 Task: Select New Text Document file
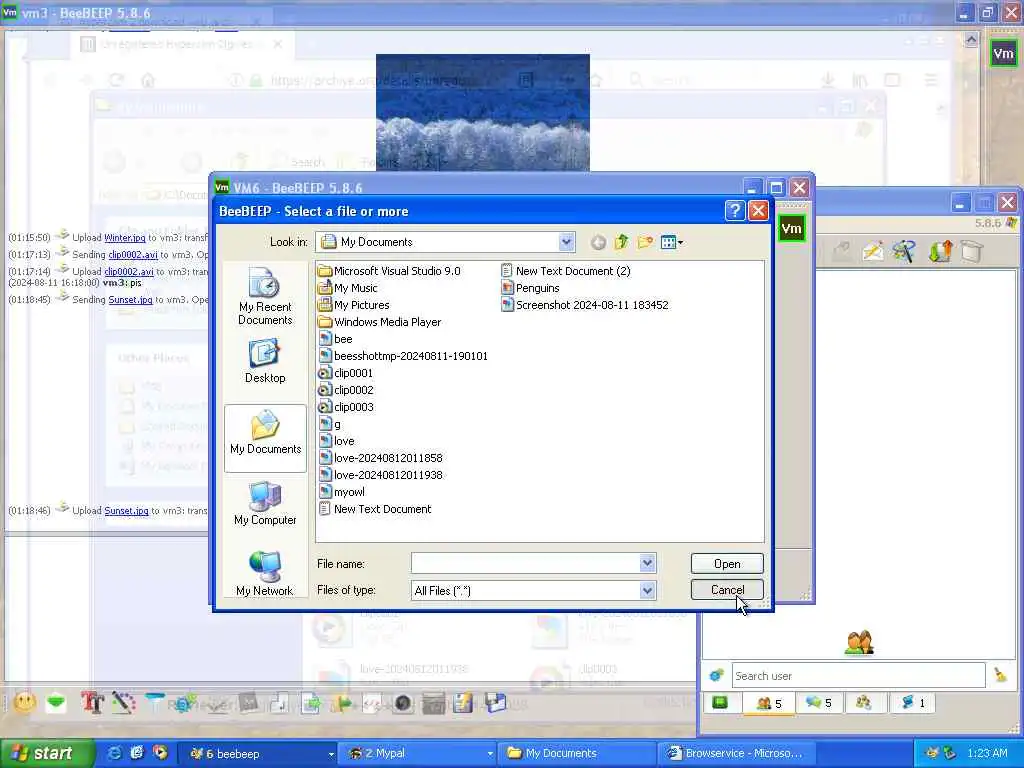pos(375,509)
